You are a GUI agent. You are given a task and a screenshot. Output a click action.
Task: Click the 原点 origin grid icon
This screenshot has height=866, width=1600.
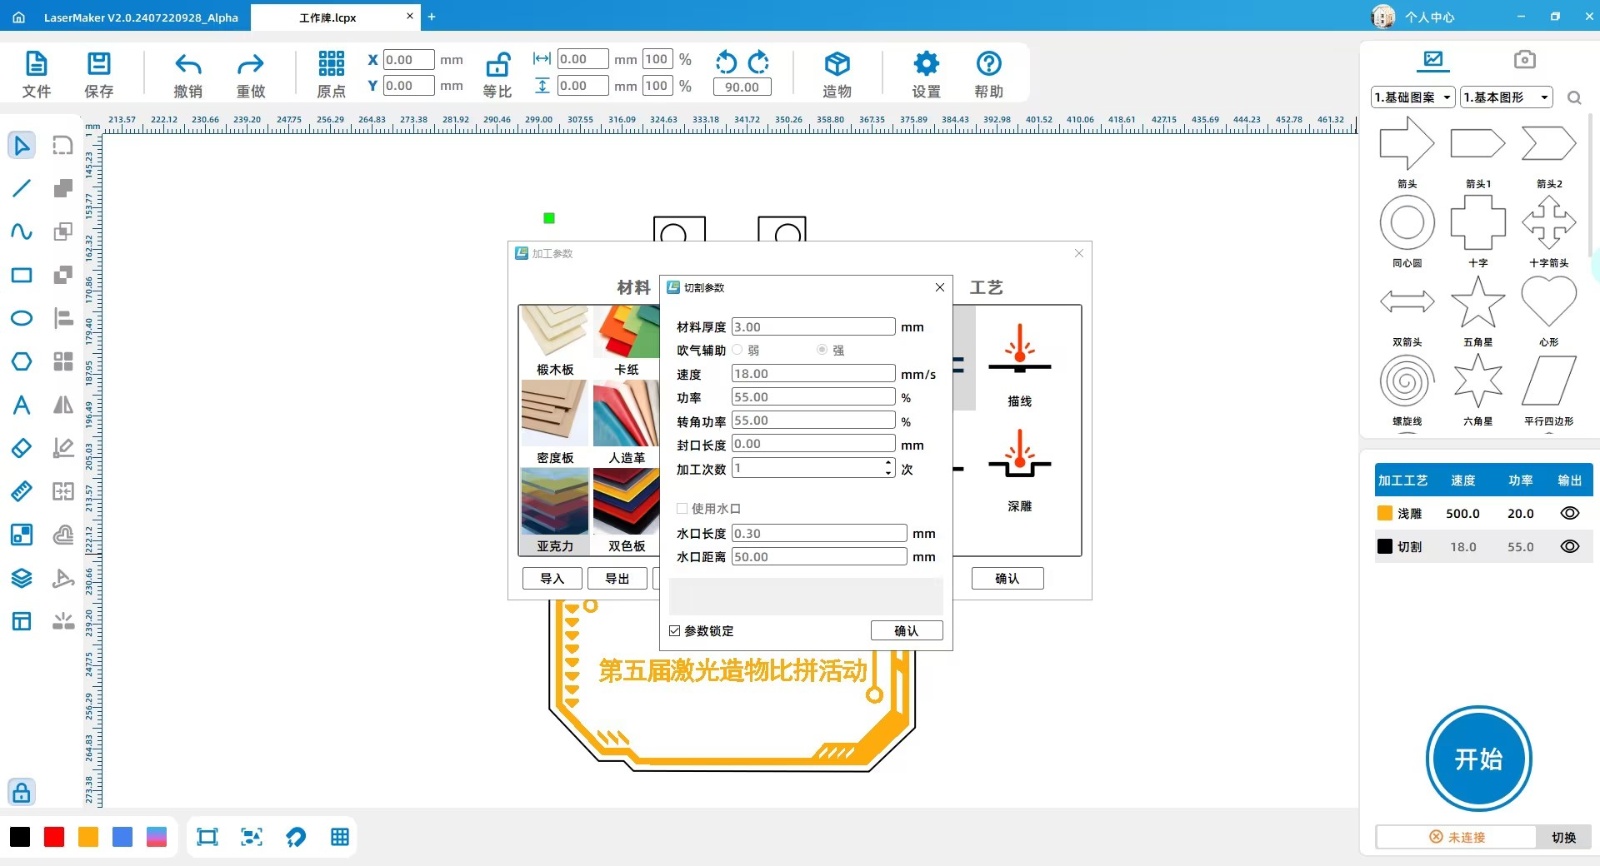331,65
